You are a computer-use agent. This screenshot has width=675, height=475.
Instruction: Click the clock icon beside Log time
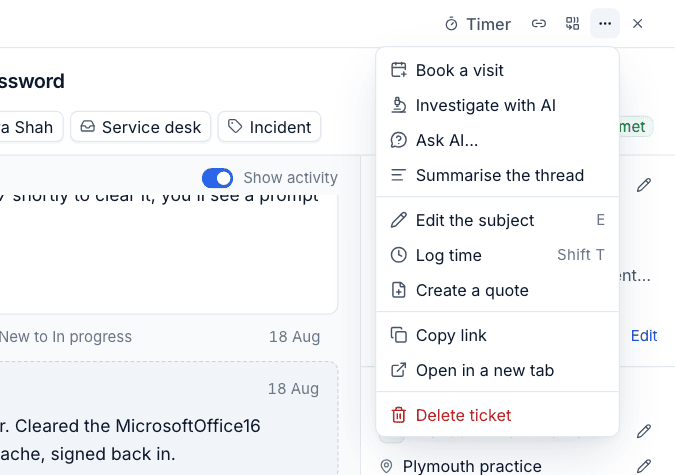[x=399, y=255]
